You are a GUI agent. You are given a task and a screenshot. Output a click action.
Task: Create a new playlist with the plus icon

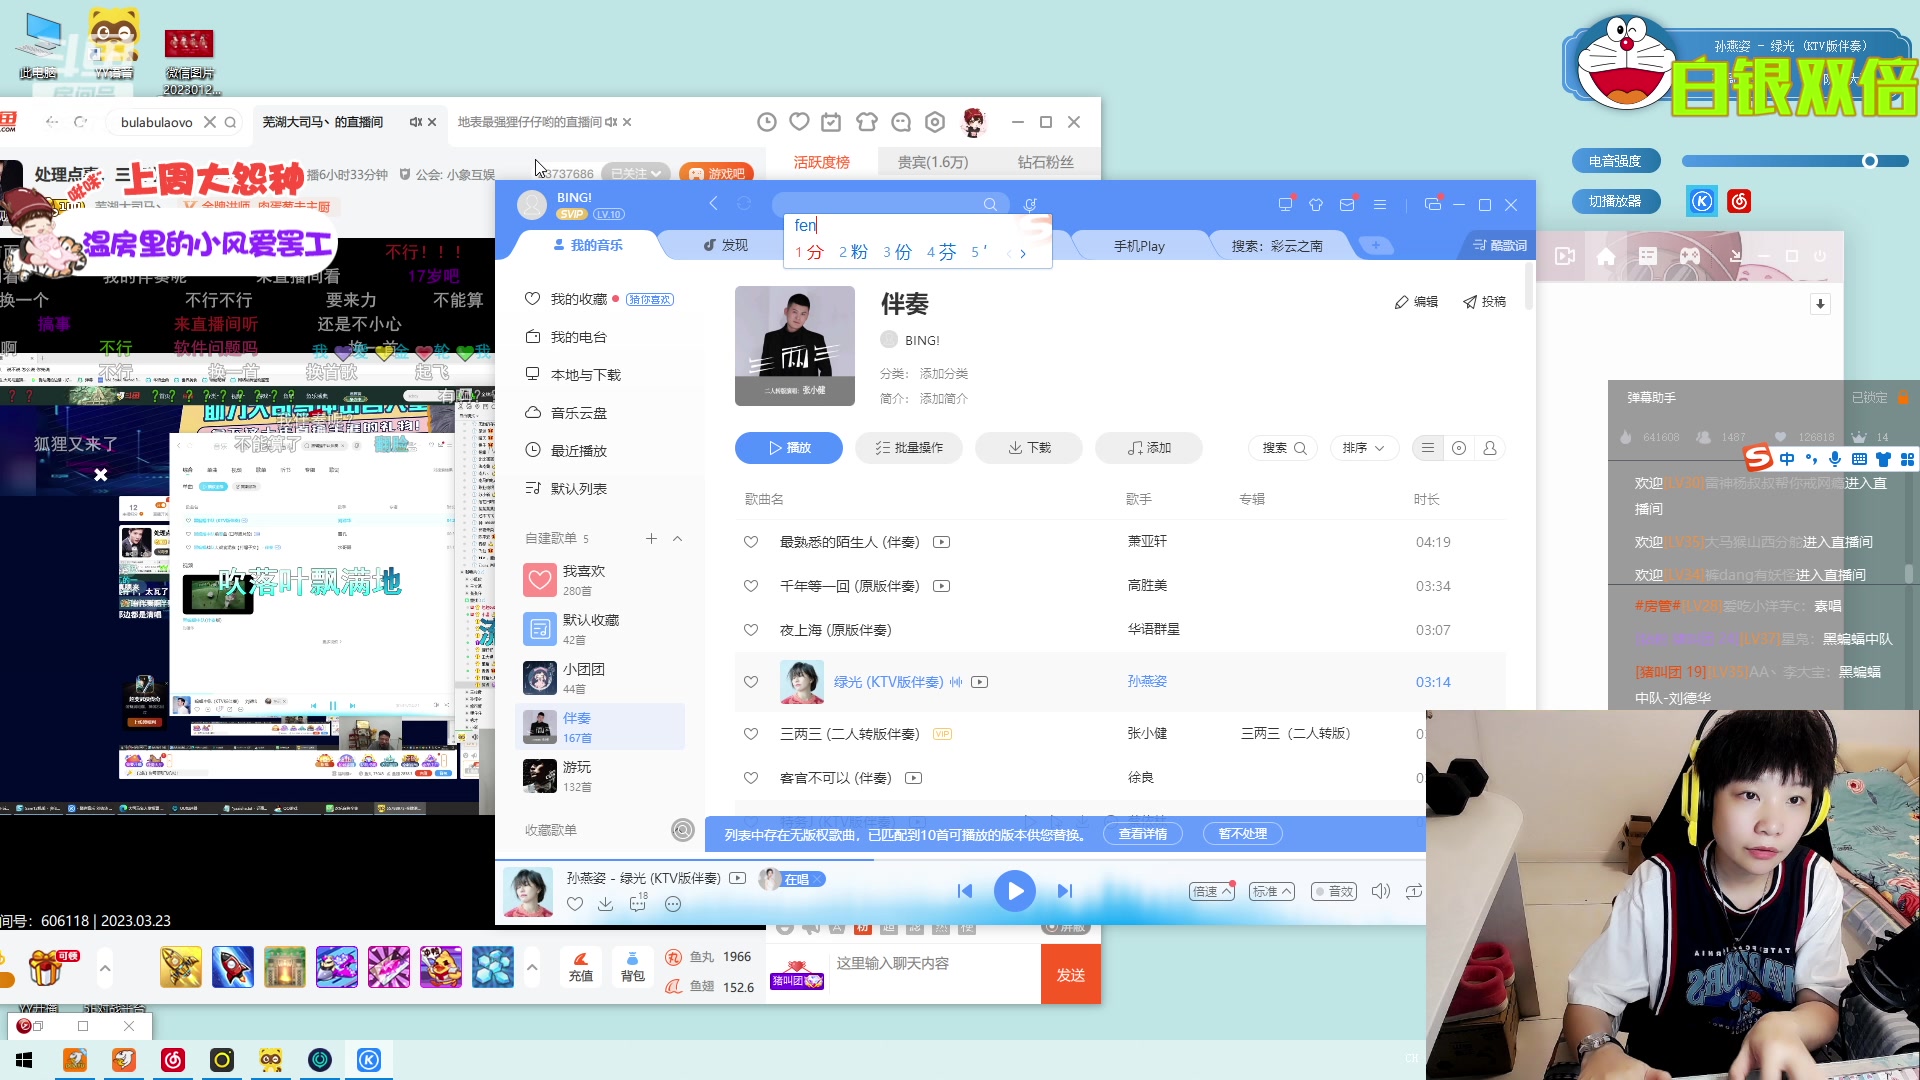tap(651, 538)
